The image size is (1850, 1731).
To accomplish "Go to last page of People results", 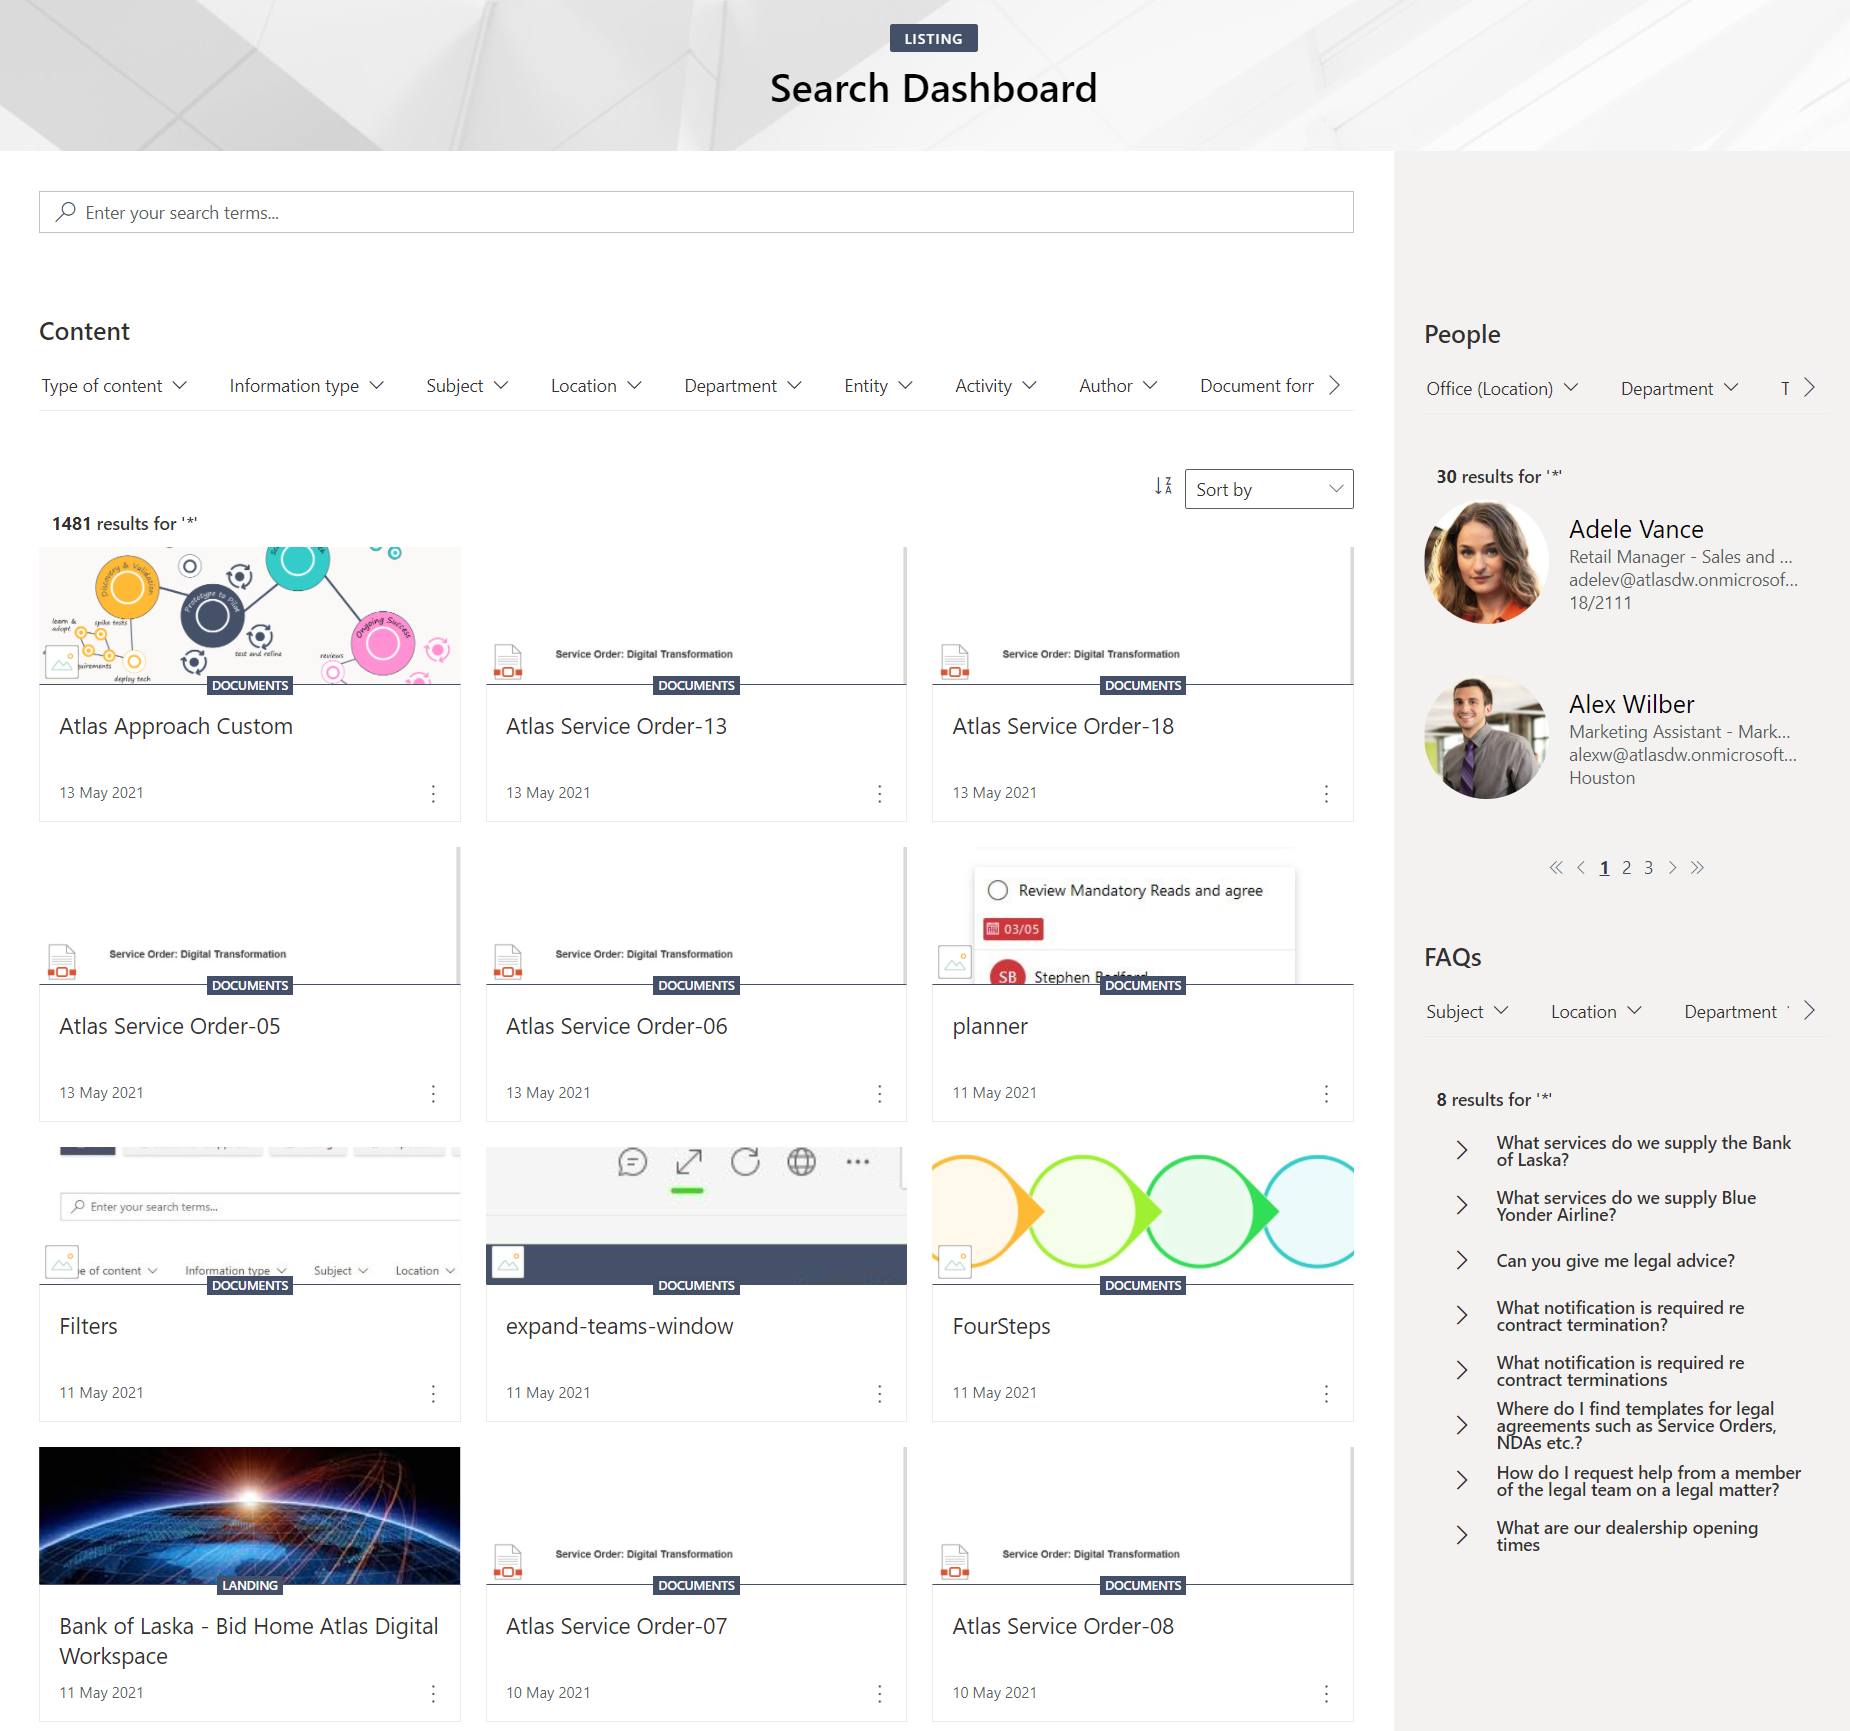I will coord(1697,868).
